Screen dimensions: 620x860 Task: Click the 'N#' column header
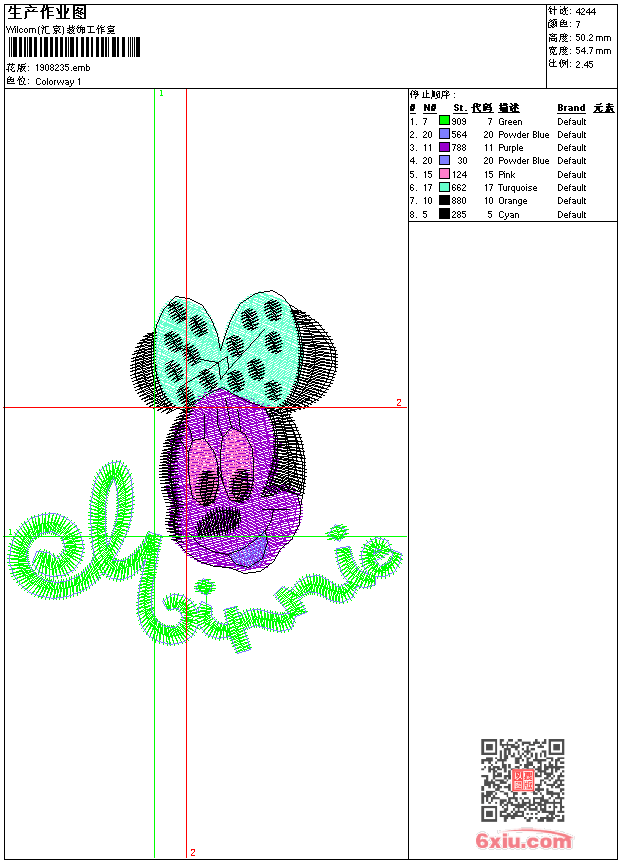[x=430, y=108]
